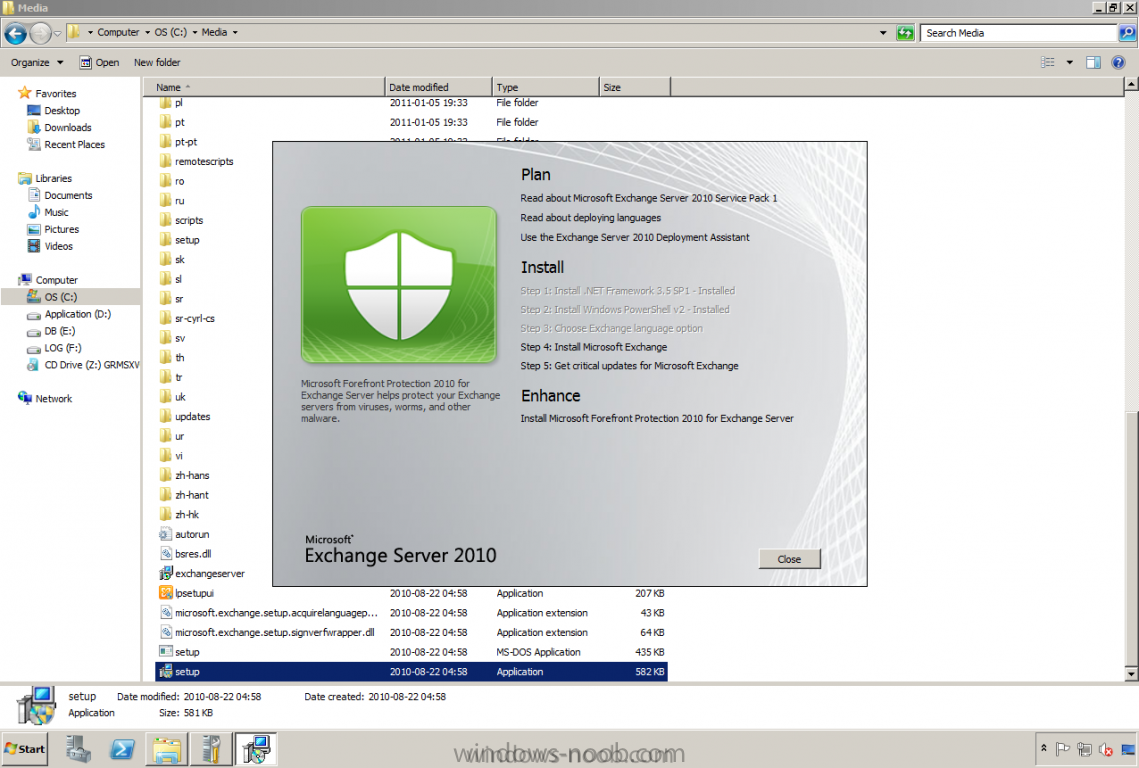This screenshot has width=1139, height=768.
Task: Click Open in the toolbar
Action: (100, 62)
